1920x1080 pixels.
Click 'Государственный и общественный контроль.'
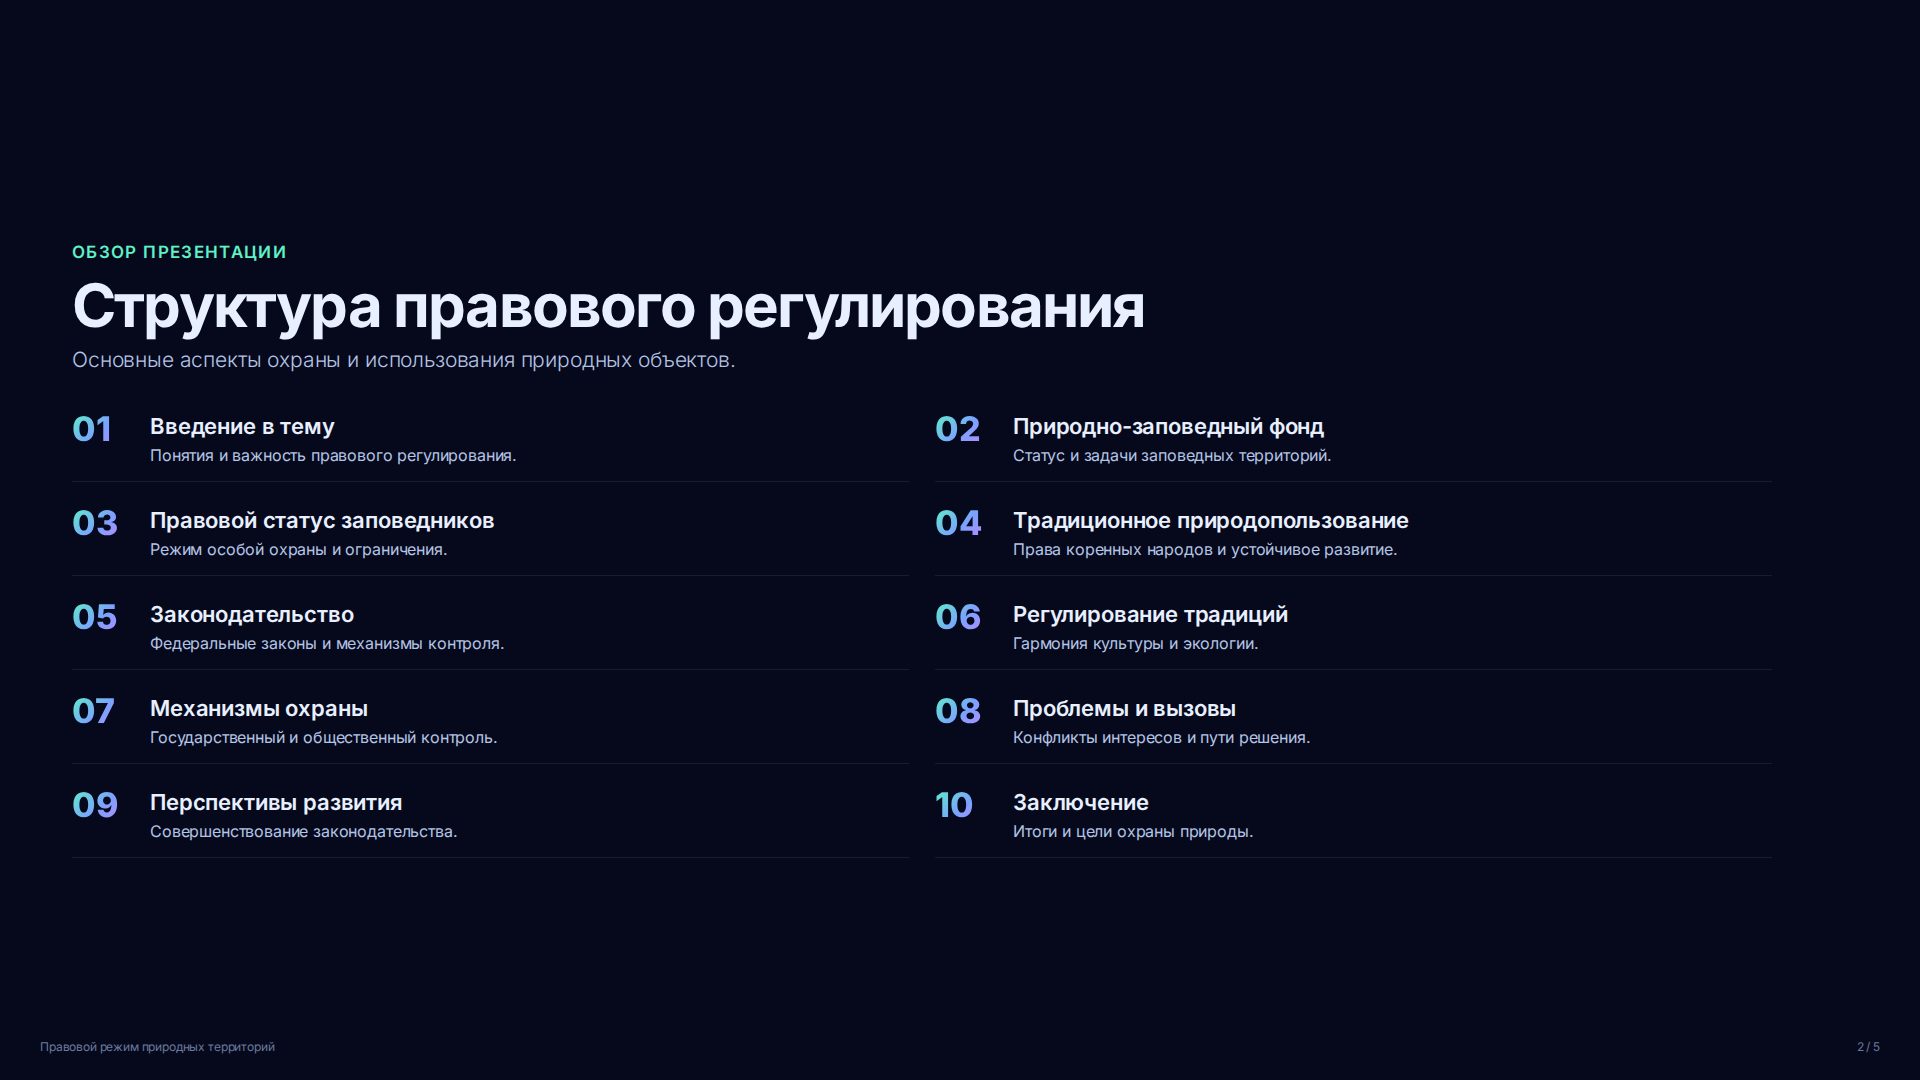(x=323, y=738)
